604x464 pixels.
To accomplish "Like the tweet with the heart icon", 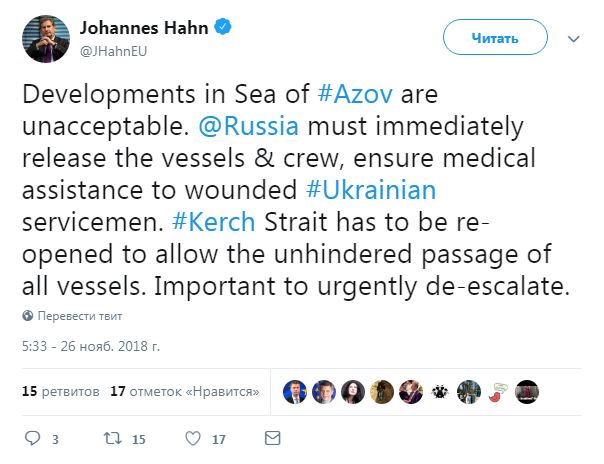I will tap(192, 438).
